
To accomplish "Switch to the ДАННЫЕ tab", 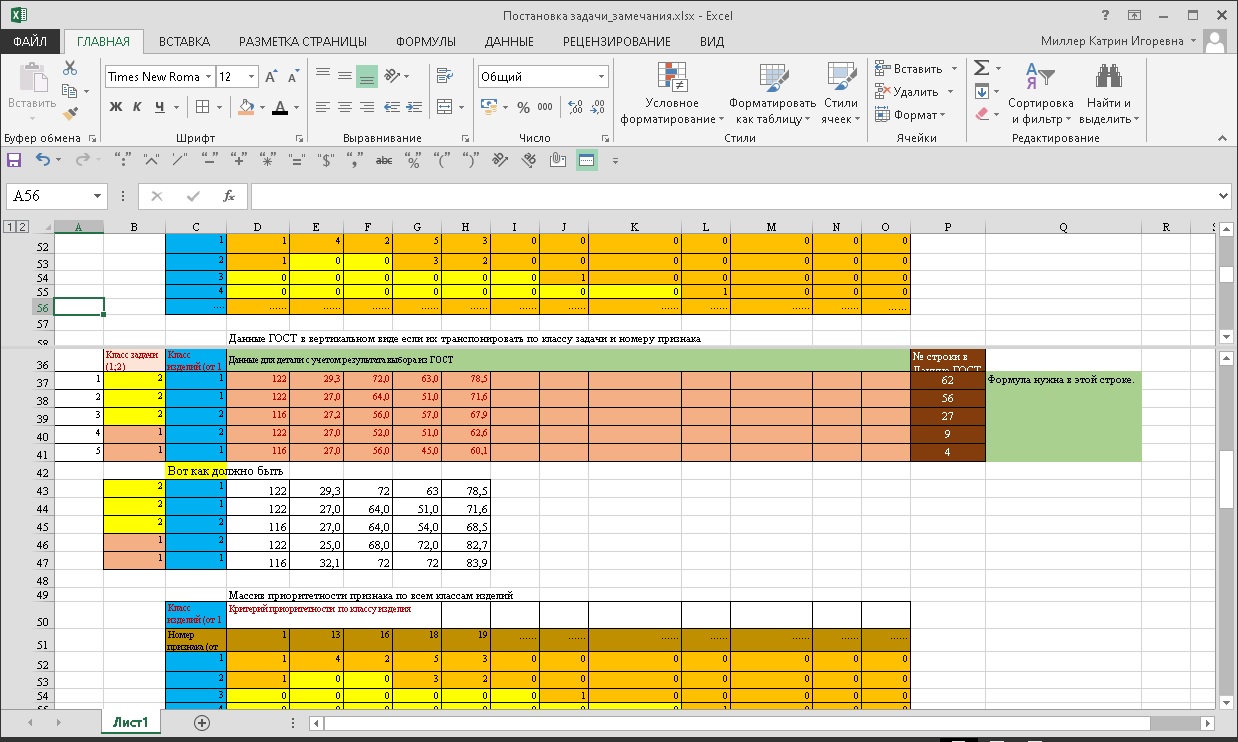I will (509, 41).
